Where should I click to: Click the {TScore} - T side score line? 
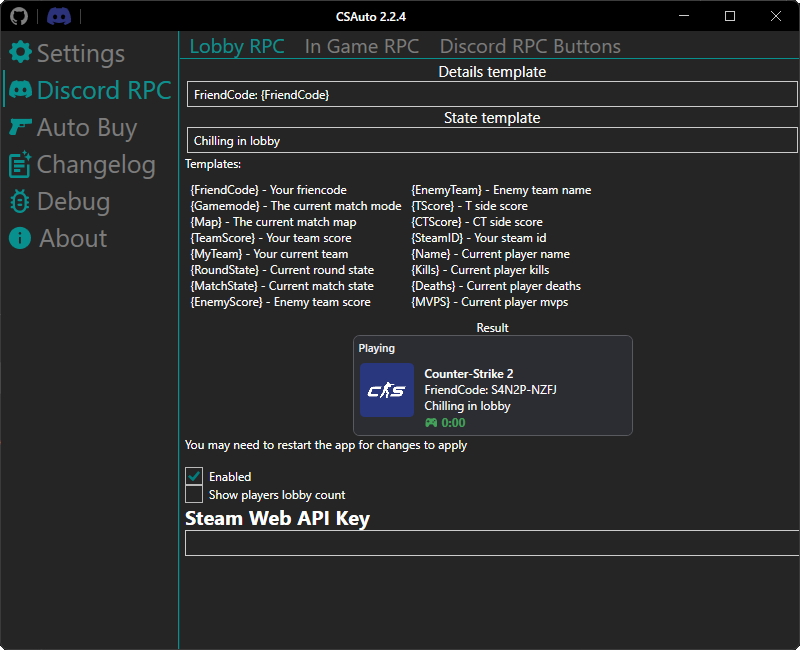(x=469, y=206)
